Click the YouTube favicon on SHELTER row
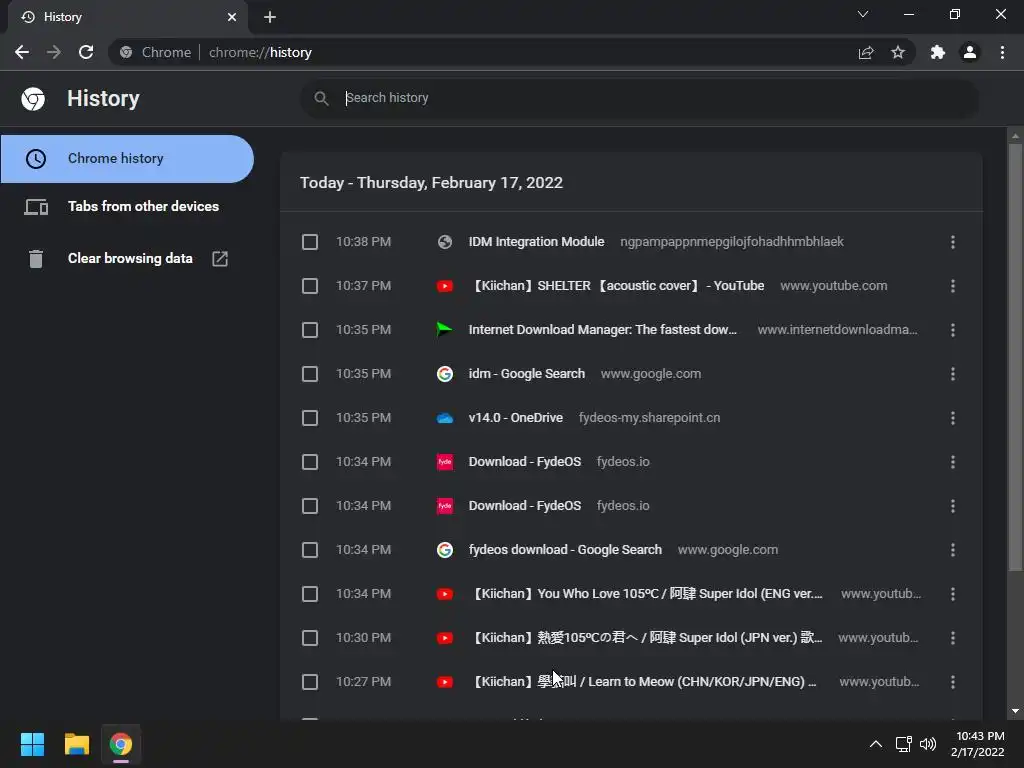 point(445,286)
